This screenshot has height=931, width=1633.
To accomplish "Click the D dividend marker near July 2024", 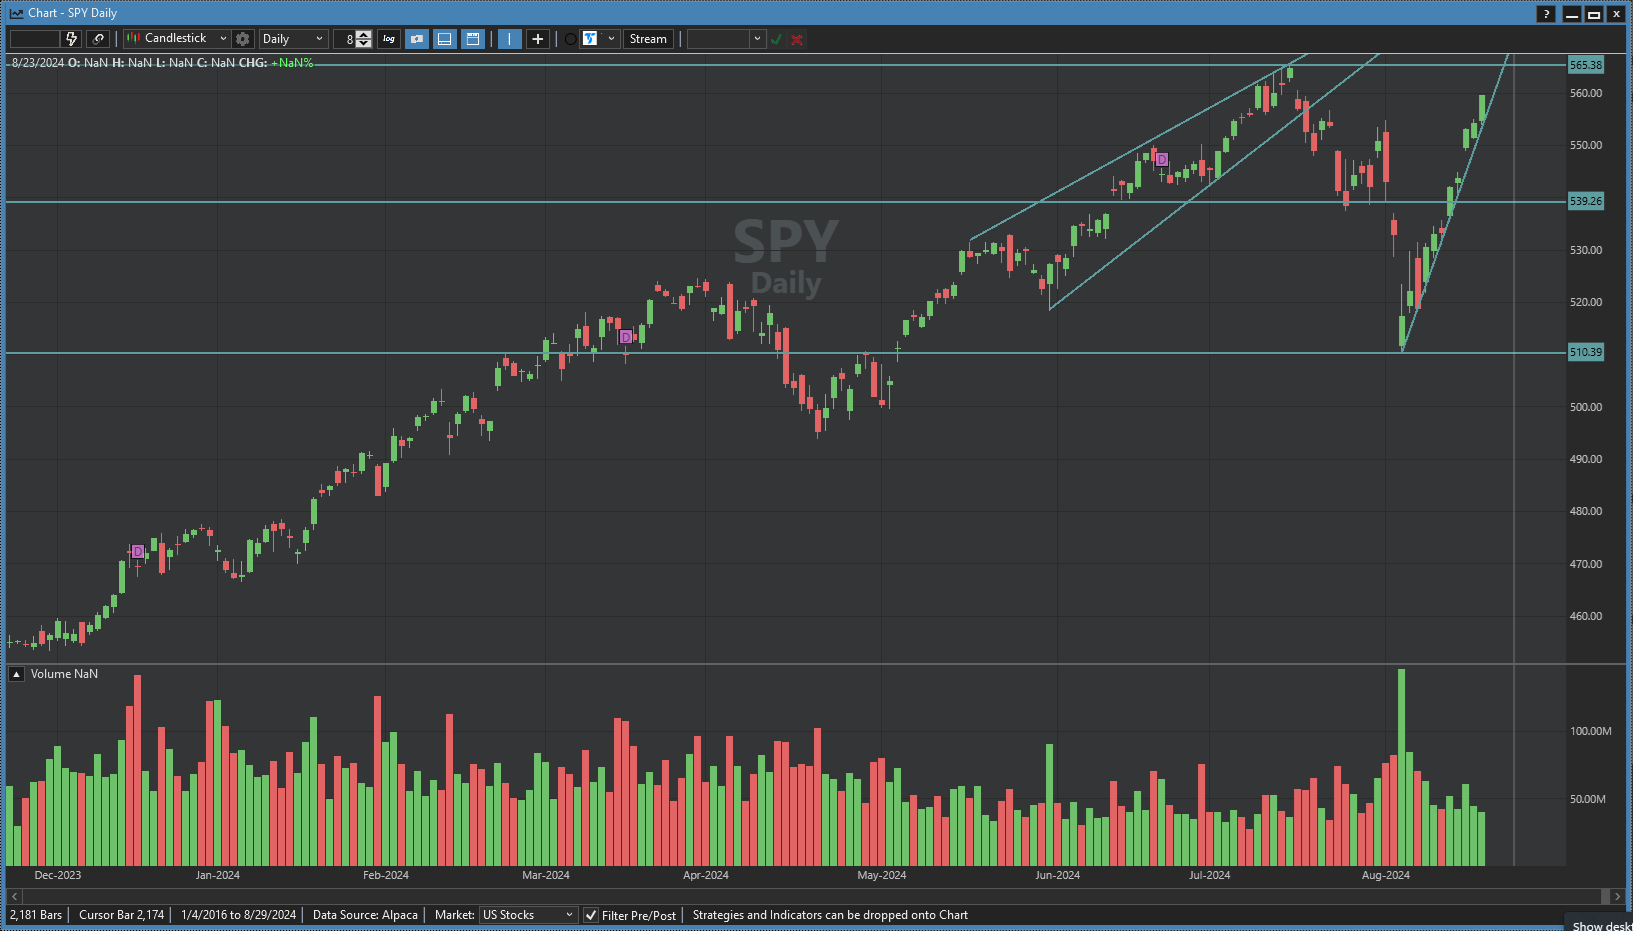I will point(1162,159).
